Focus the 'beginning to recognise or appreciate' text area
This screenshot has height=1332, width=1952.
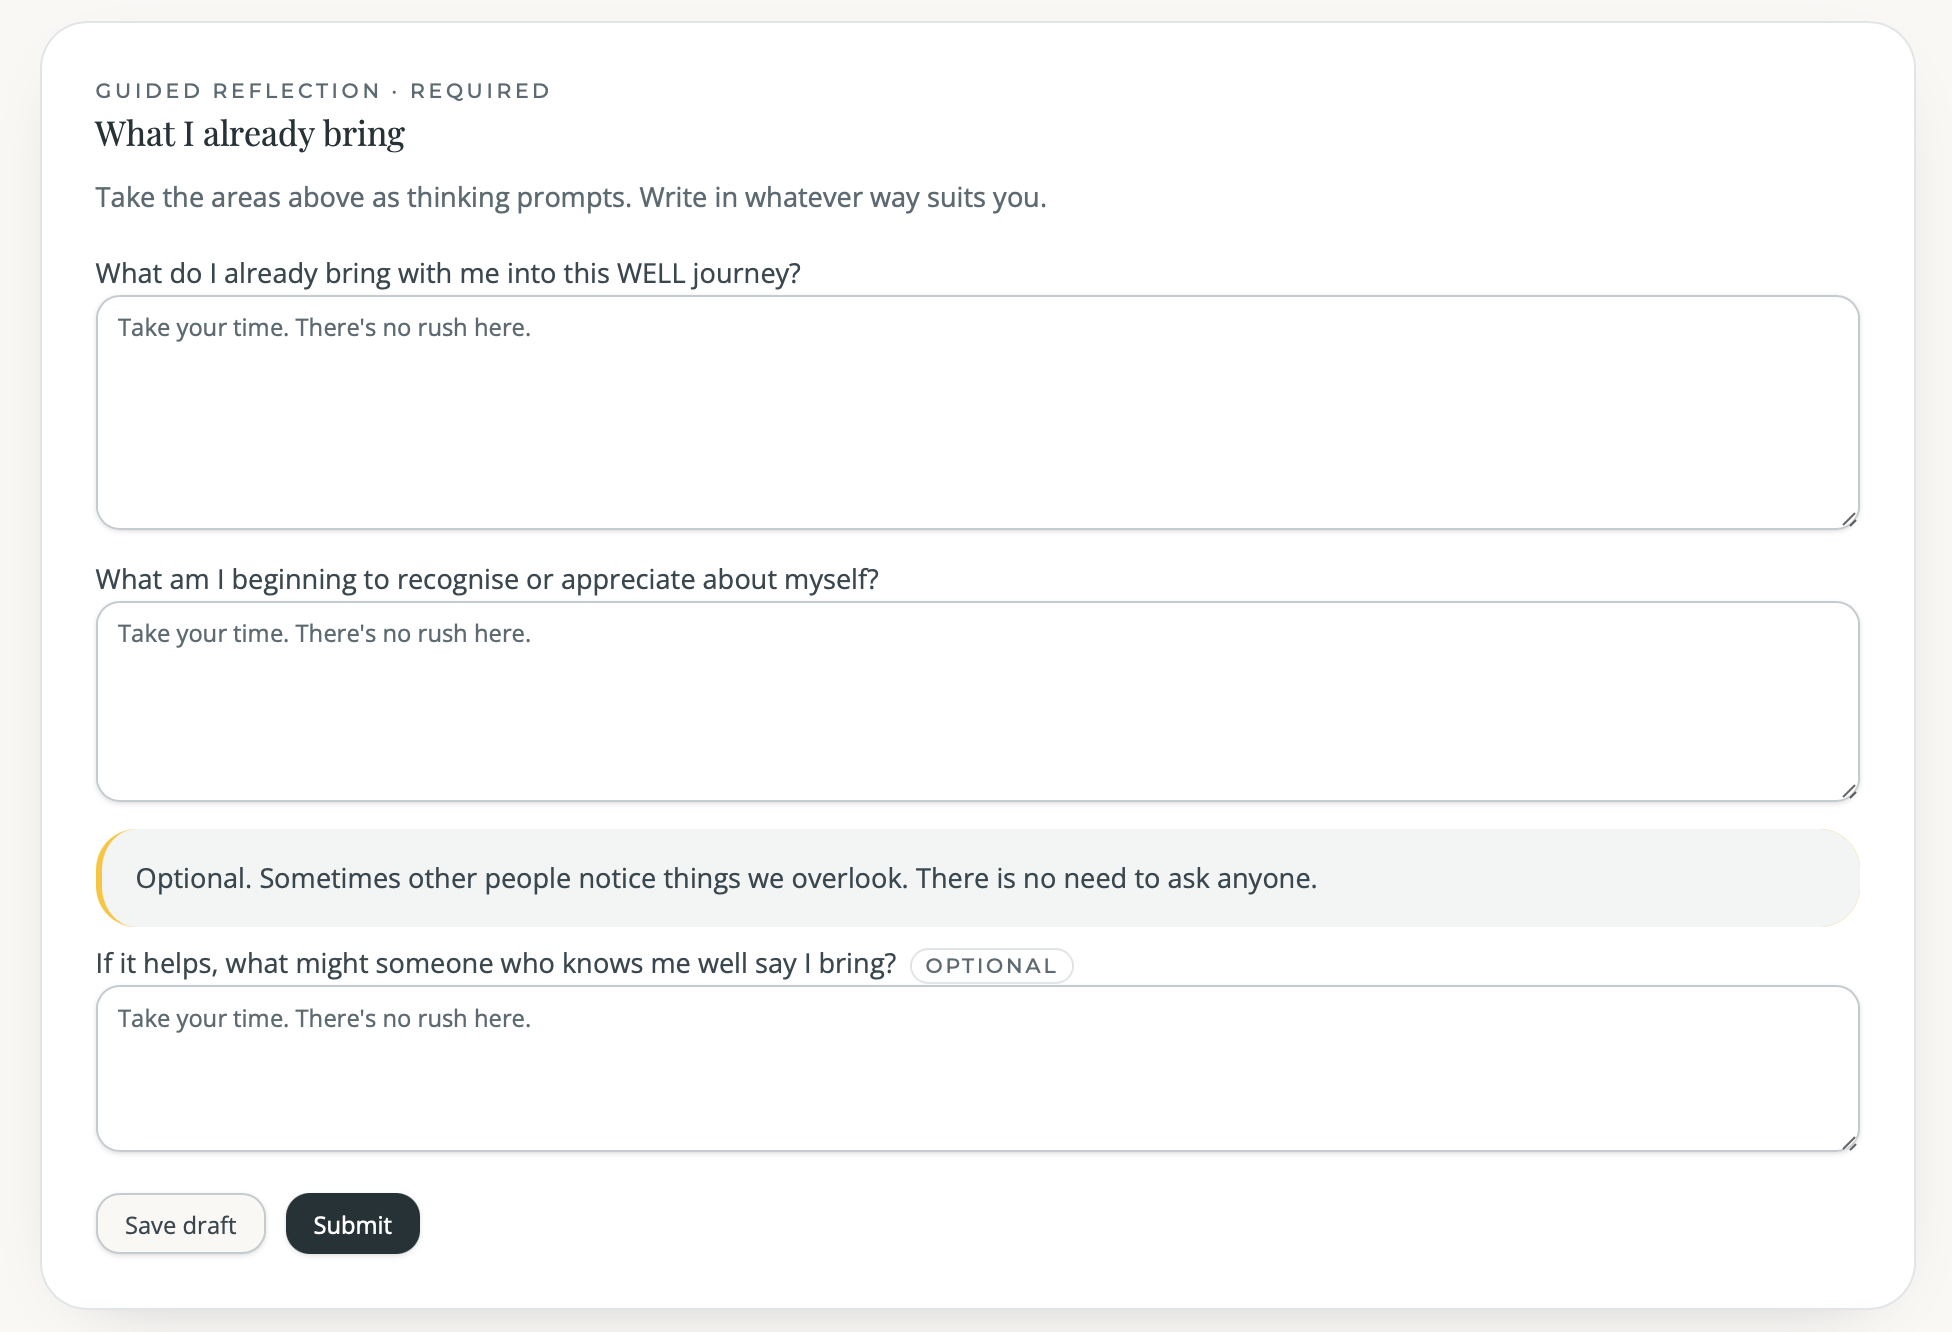tap(977, 701)
